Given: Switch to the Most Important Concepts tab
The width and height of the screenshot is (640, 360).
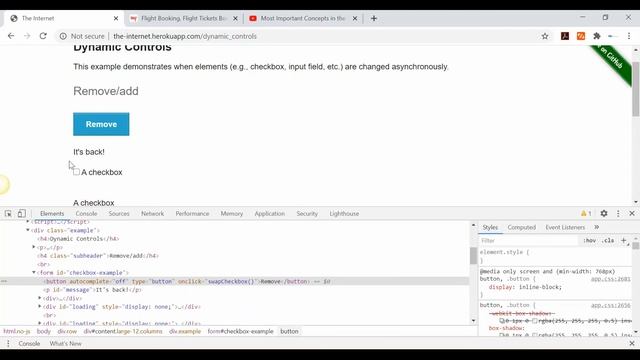Looking at the screenshot, I should 303,18.
